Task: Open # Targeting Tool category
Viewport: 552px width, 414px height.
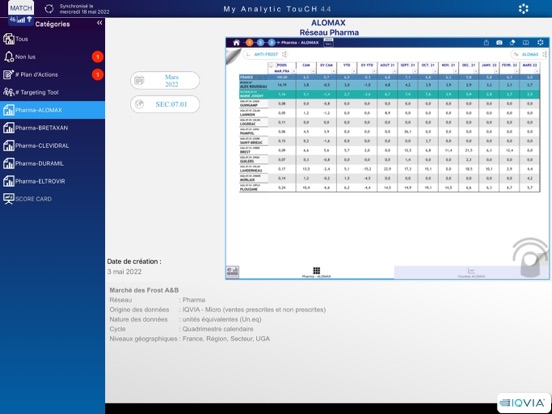Action: pos(52,92)
